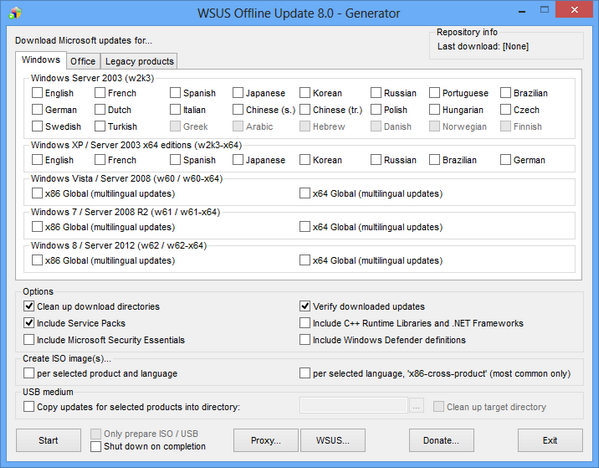
Task: Check English under Windows Server 2003
Action: 37,93
